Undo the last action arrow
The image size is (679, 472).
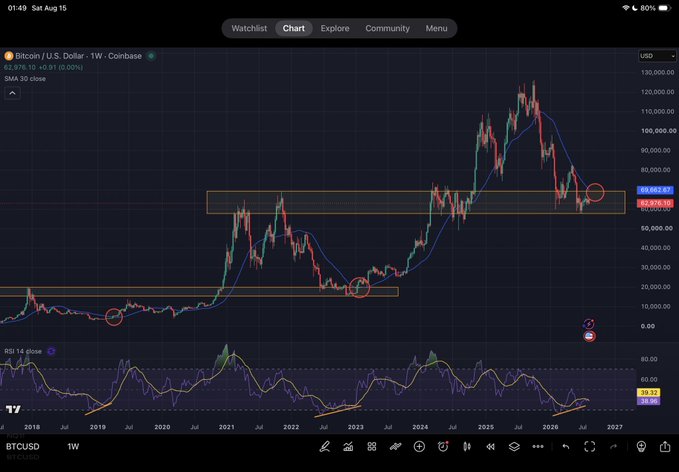[566, 446]
